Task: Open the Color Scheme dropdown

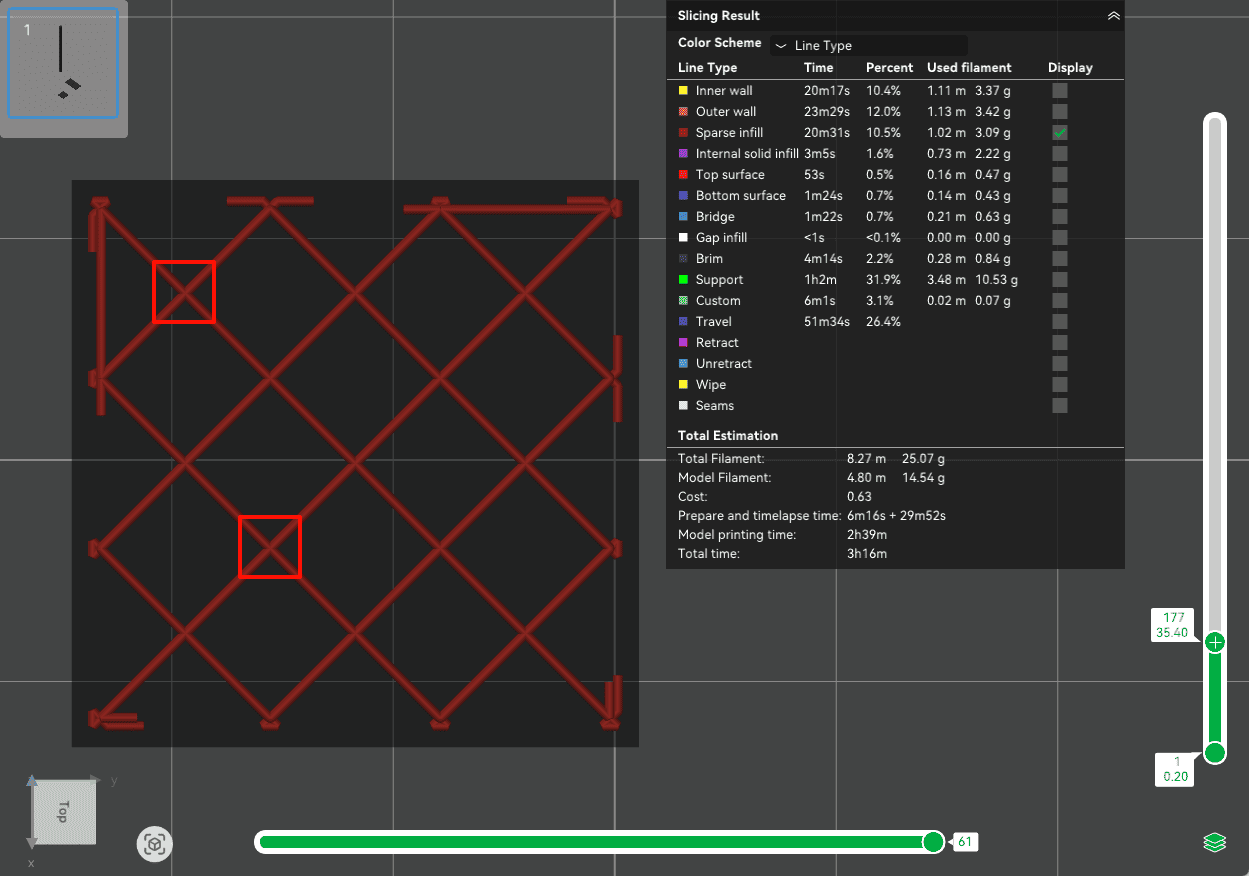Action: pyautogui.click(x=868, y=45)
